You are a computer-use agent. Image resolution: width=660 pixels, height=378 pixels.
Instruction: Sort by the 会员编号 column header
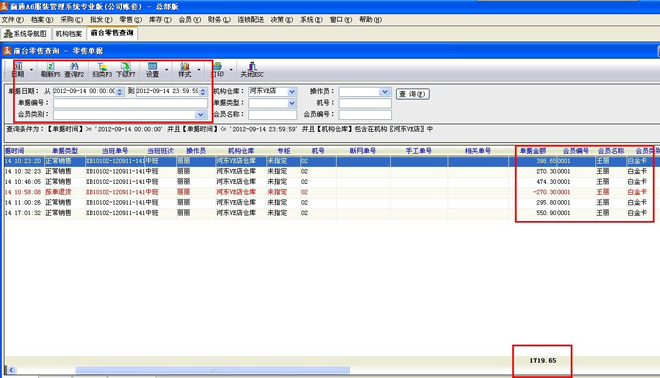[575, 151]
